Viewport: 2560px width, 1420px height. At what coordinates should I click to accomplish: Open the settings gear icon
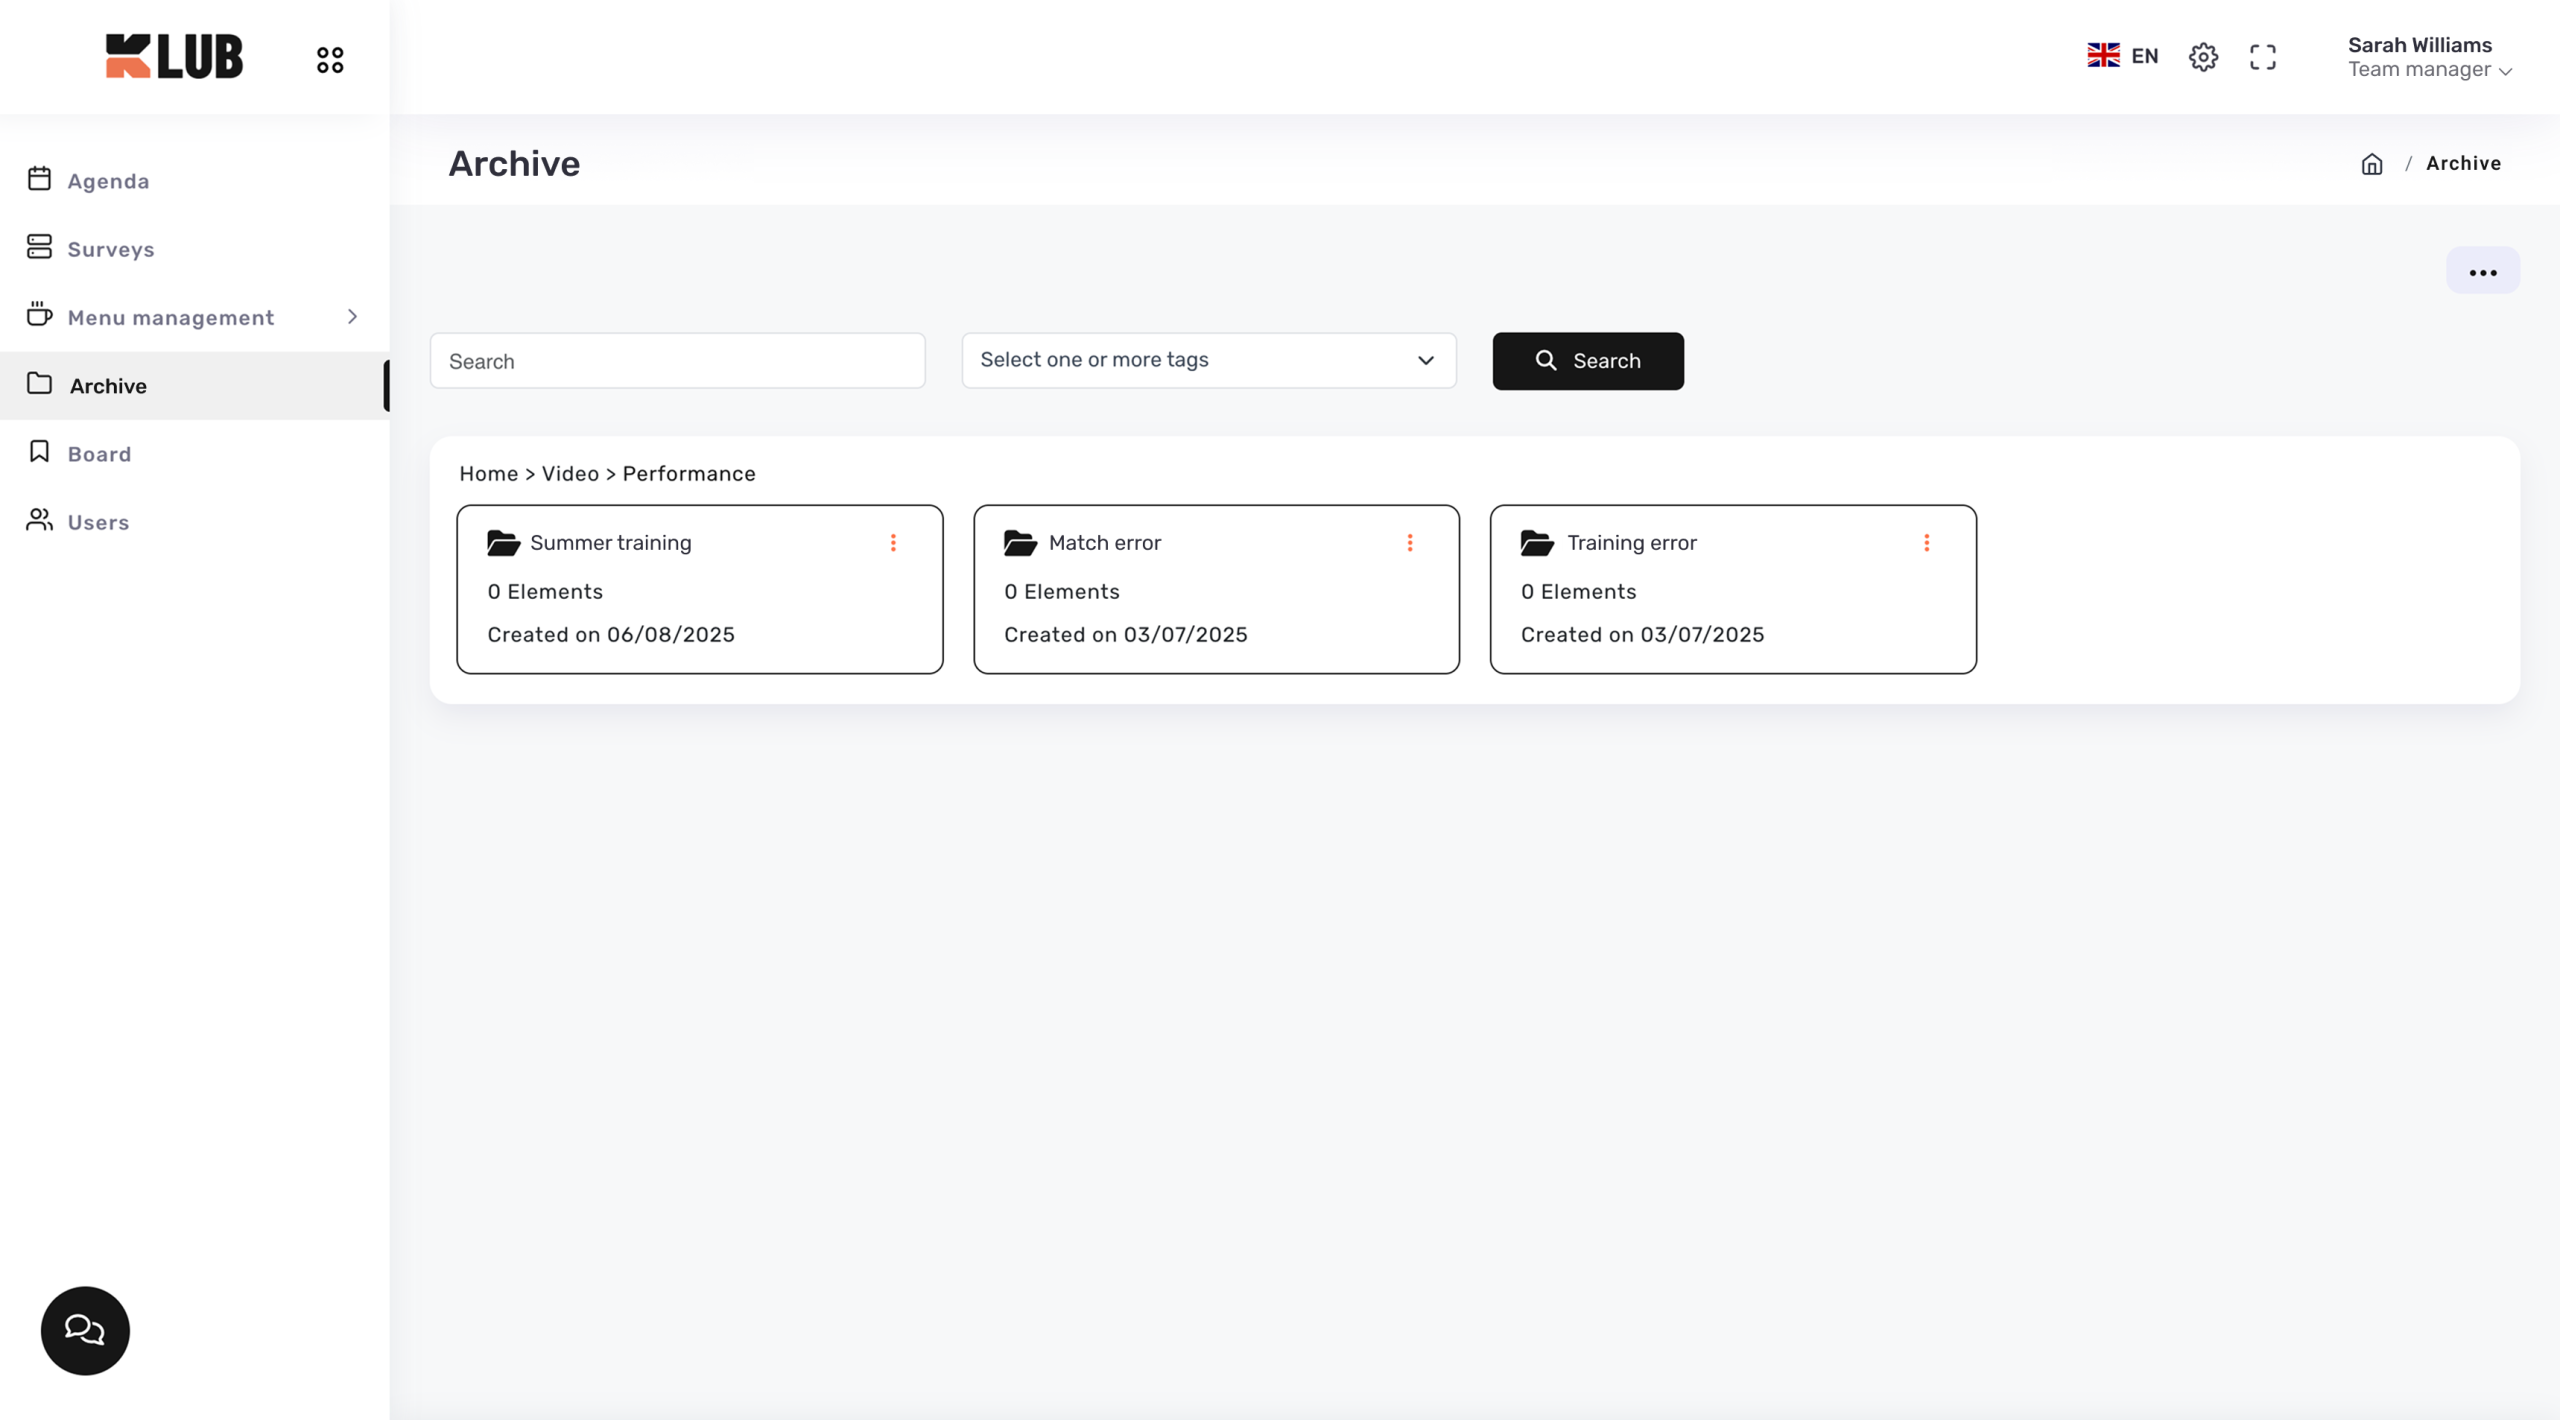(x=2203, y=57)
